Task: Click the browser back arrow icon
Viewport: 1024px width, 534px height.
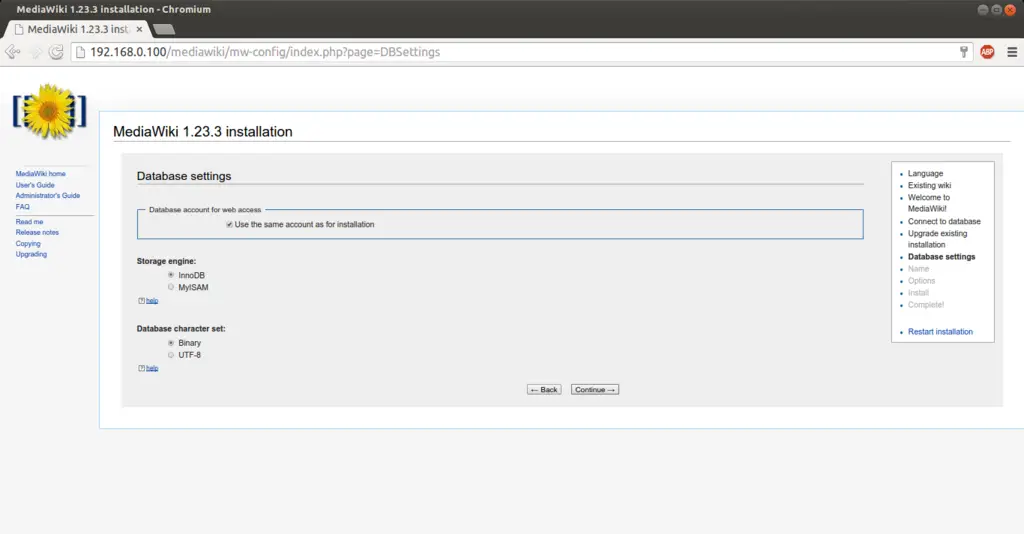Action: 12,52
